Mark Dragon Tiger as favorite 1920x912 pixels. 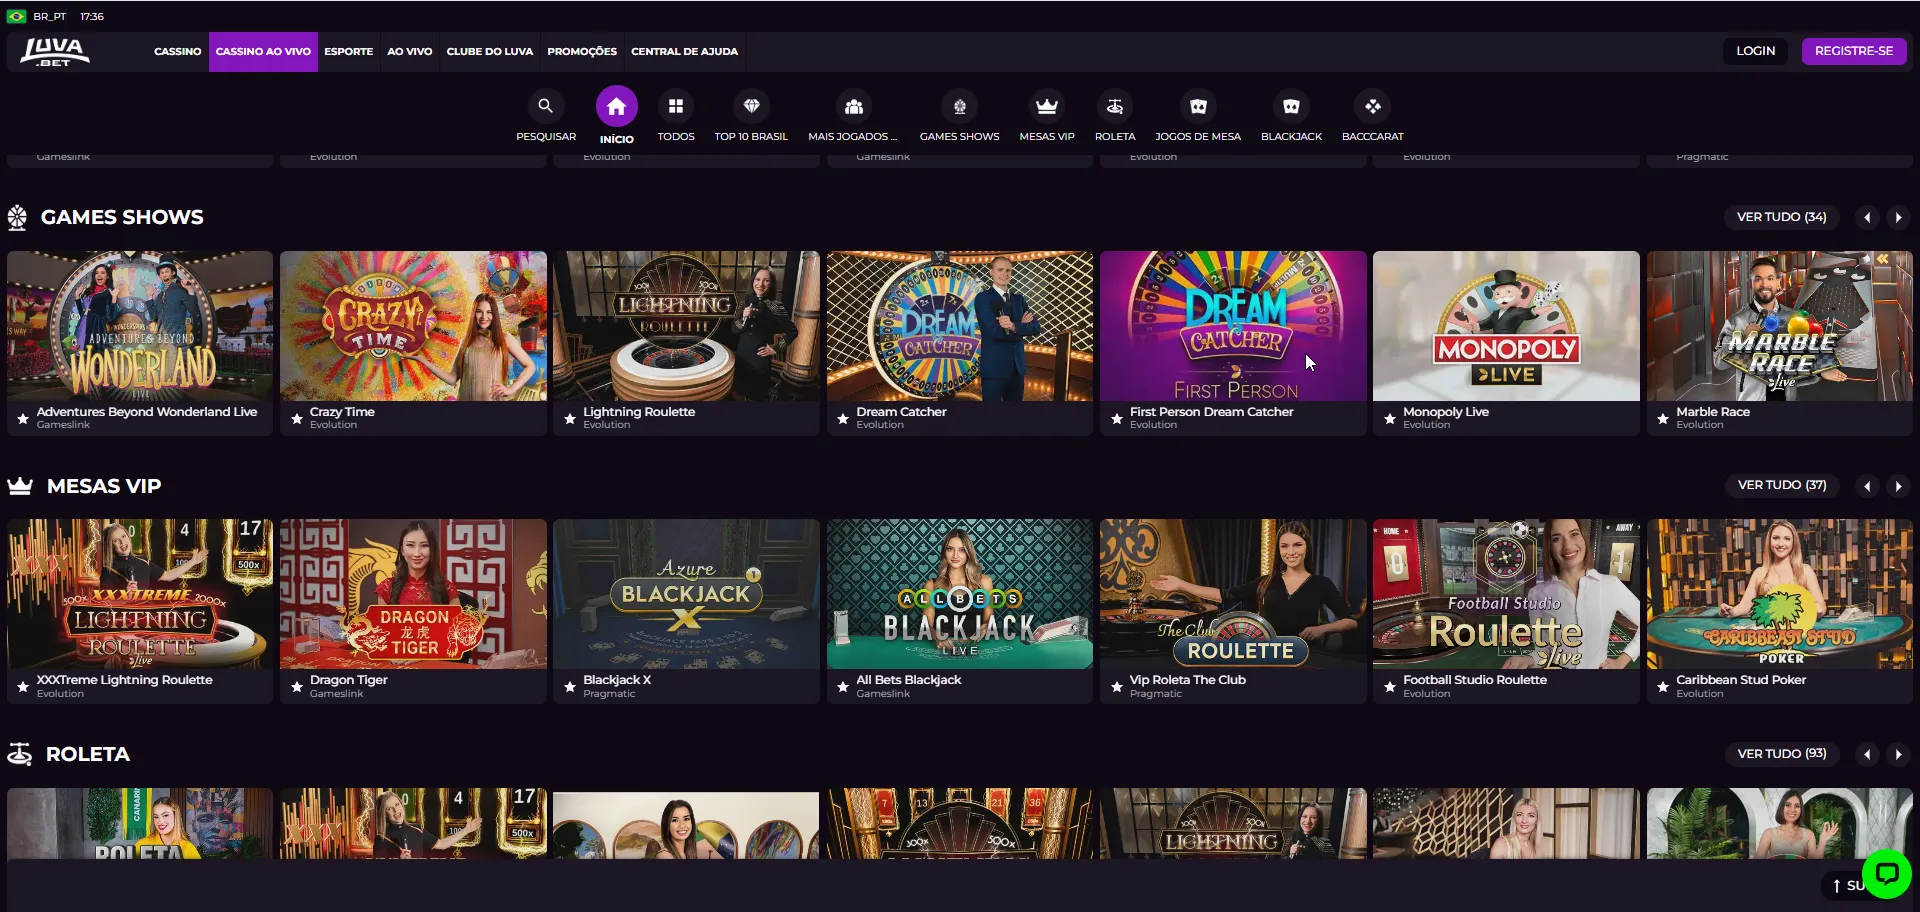(297, 687)
